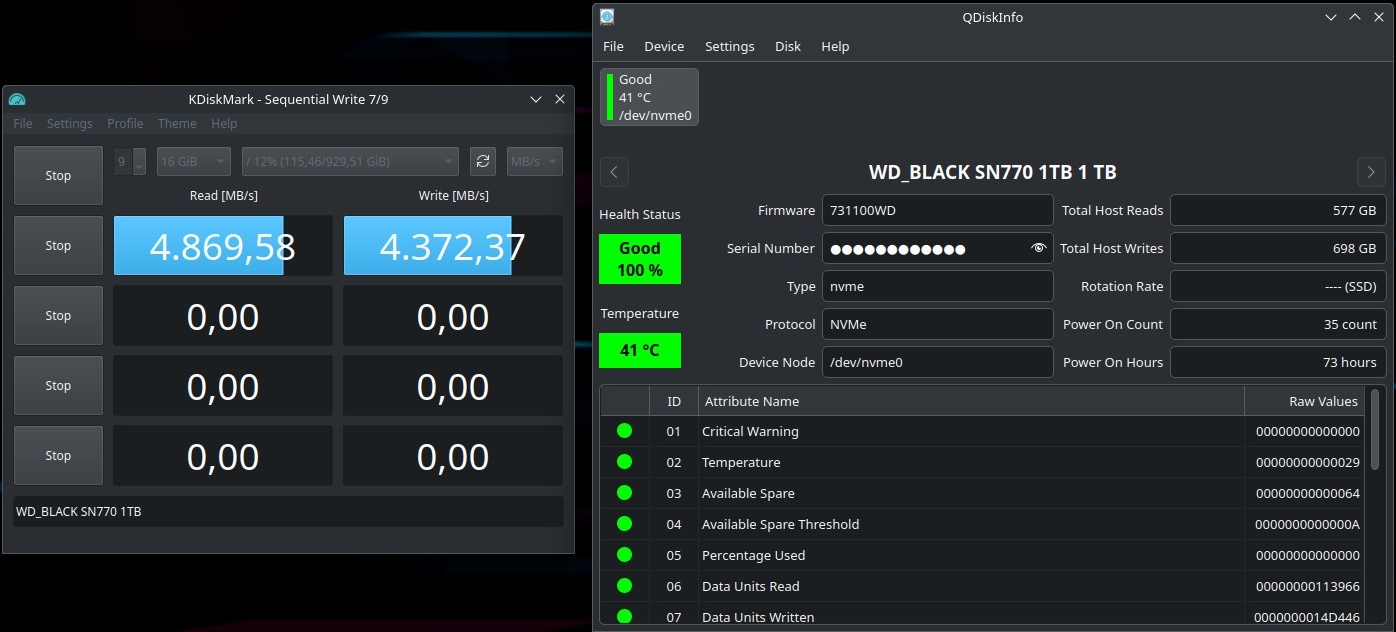The height and width of the screenshot is (632, 1396).
Task: Open the test count dropdown showing 9
Action: point(130,161)
